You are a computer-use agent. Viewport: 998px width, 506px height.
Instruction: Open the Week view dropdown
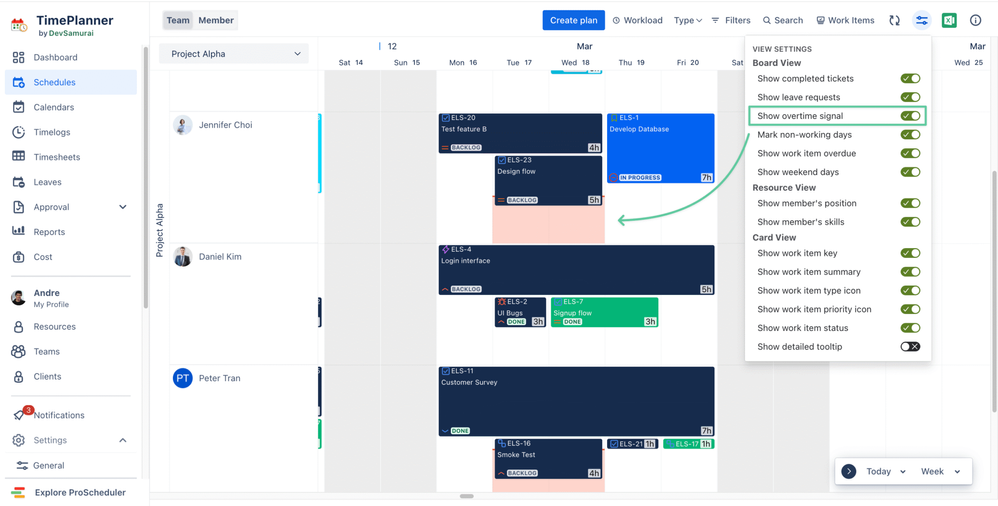(940, 472)
